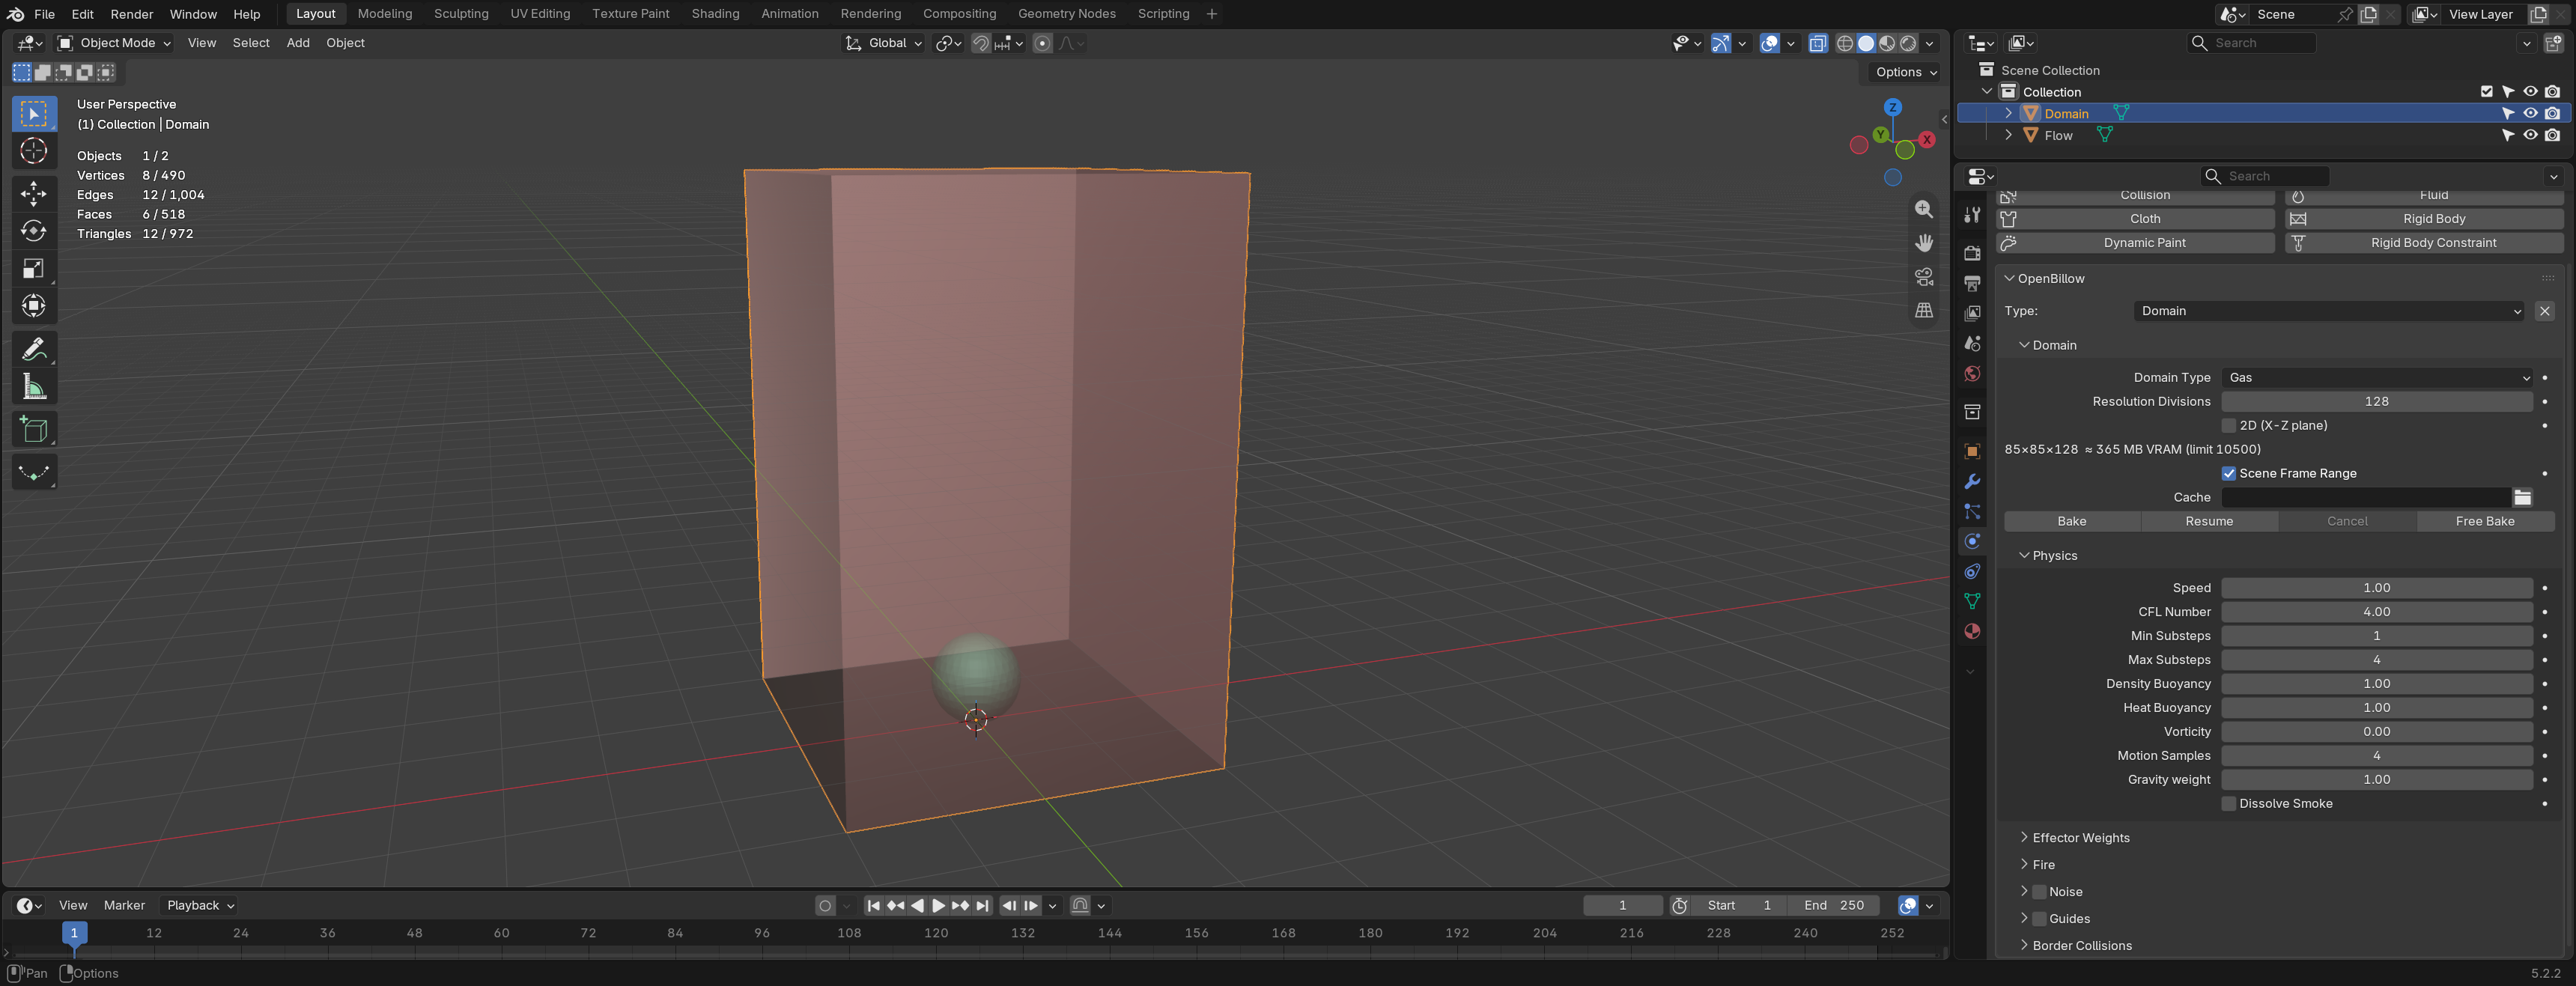Toggle camera view icon in viewport
Screen dimensions: 2576x986
1923,277
